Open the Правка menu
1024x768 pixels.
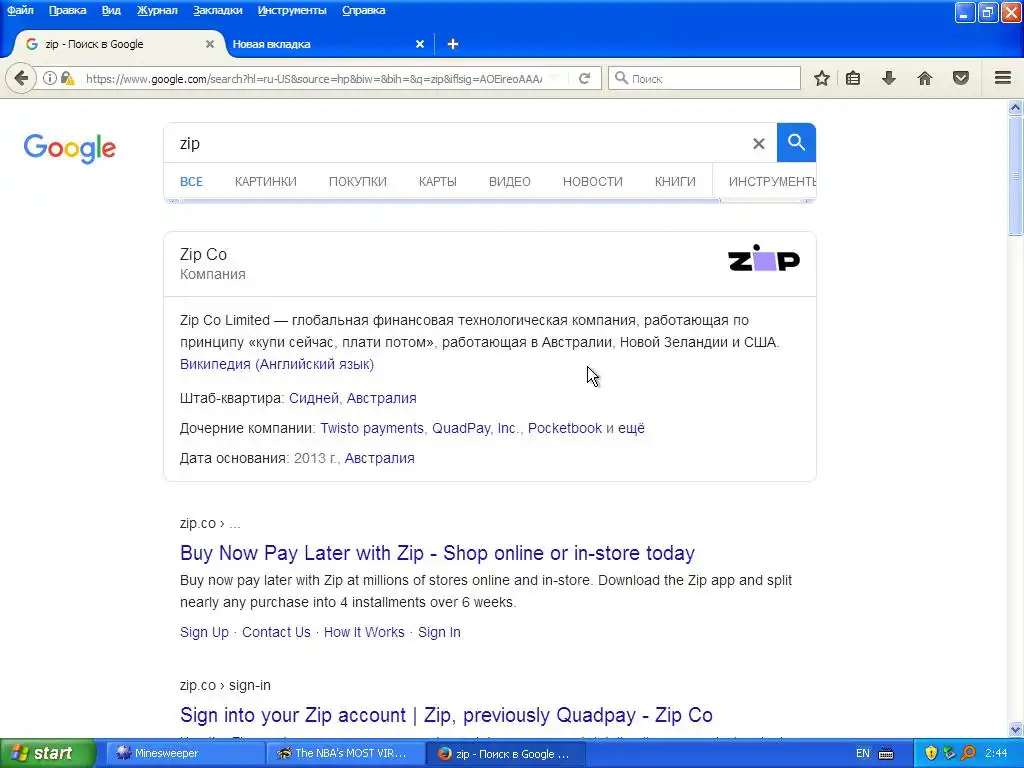click(x=67, y=10)
